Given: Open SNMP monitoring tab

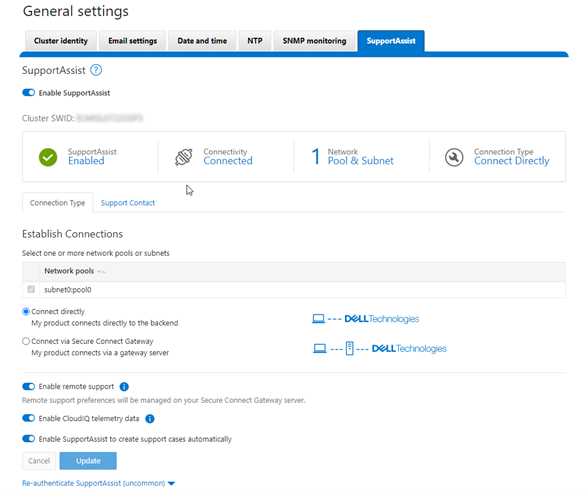Looking at the screenshot, I should click(x=314, y=40).
